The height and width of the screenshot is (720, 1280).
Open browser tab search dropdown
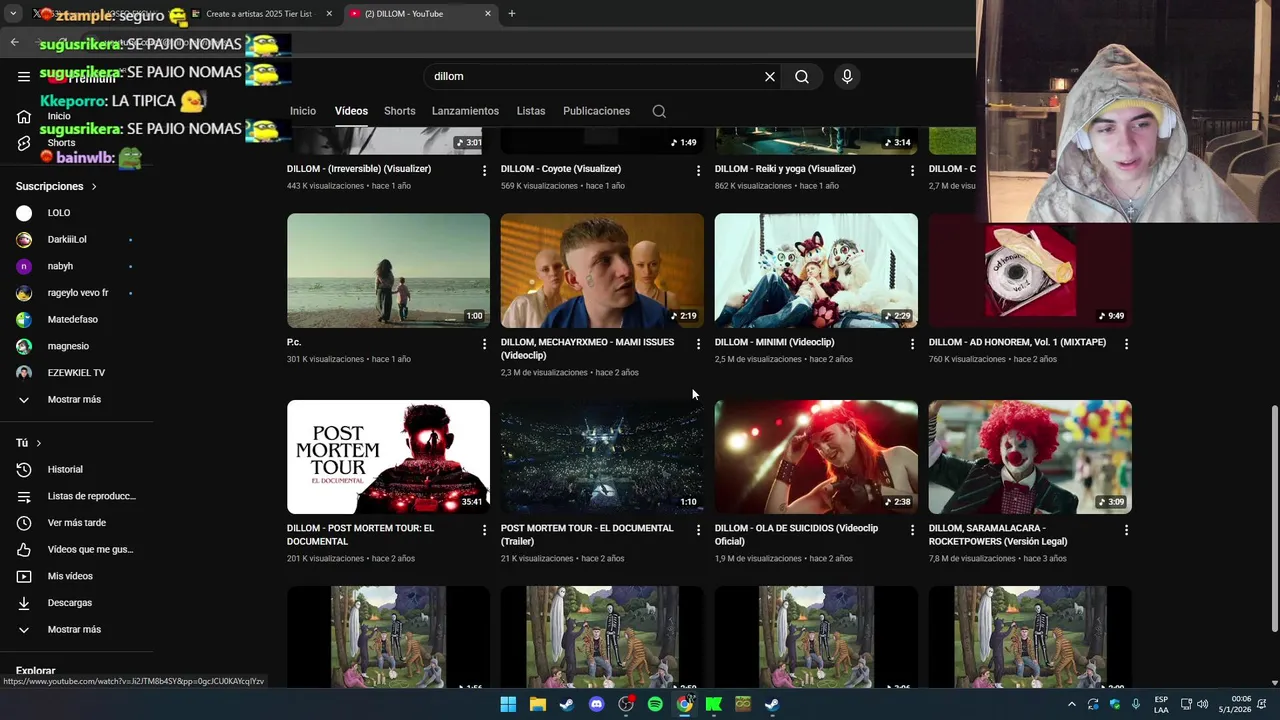point(13,14)
